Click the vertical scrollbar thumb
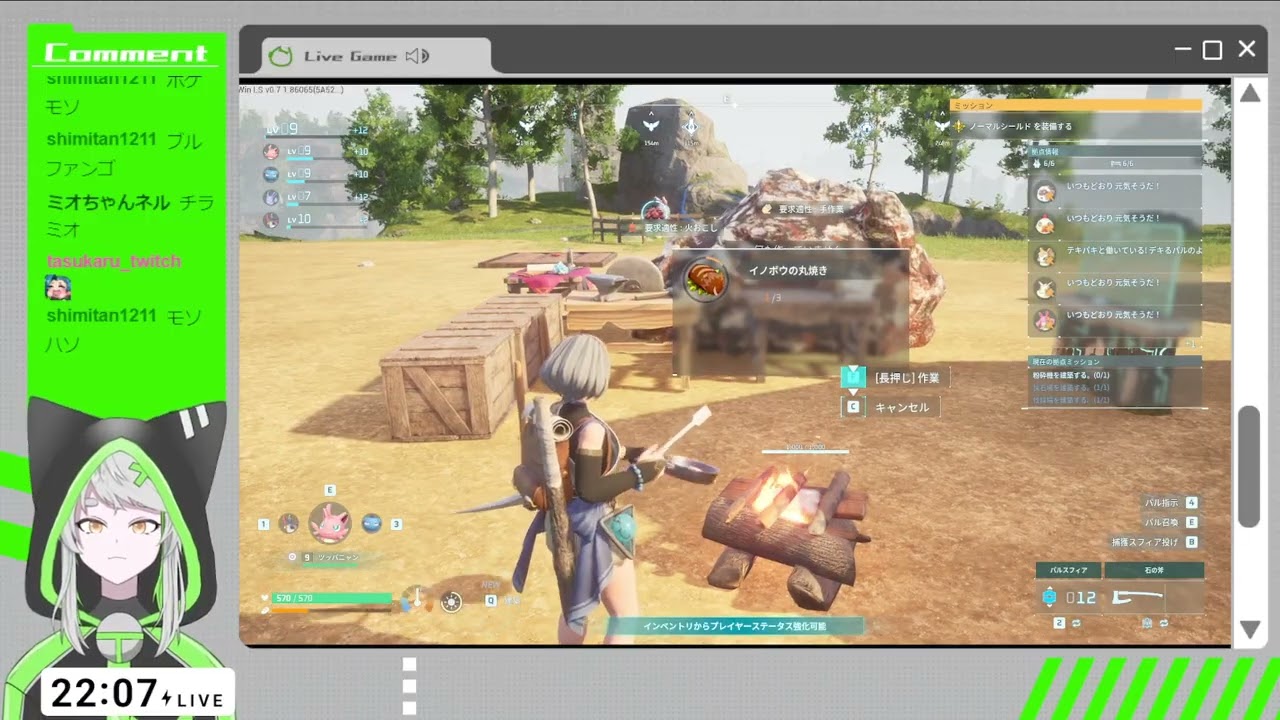This screenshot has height=720, width=1280. (x=1249, y=466)
